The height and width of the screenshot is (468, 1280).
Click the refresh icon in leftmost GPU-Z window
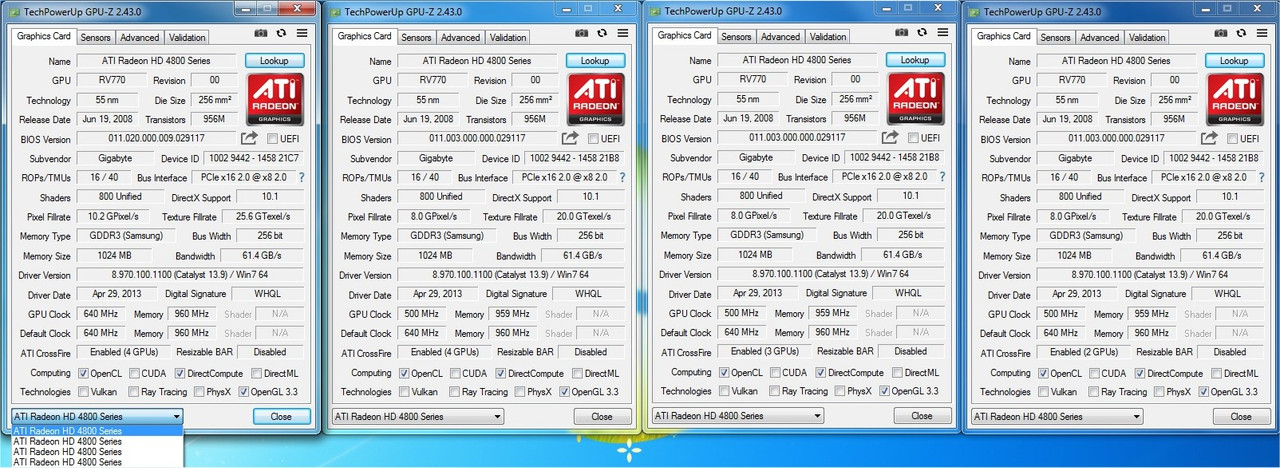tap(281, 33)
